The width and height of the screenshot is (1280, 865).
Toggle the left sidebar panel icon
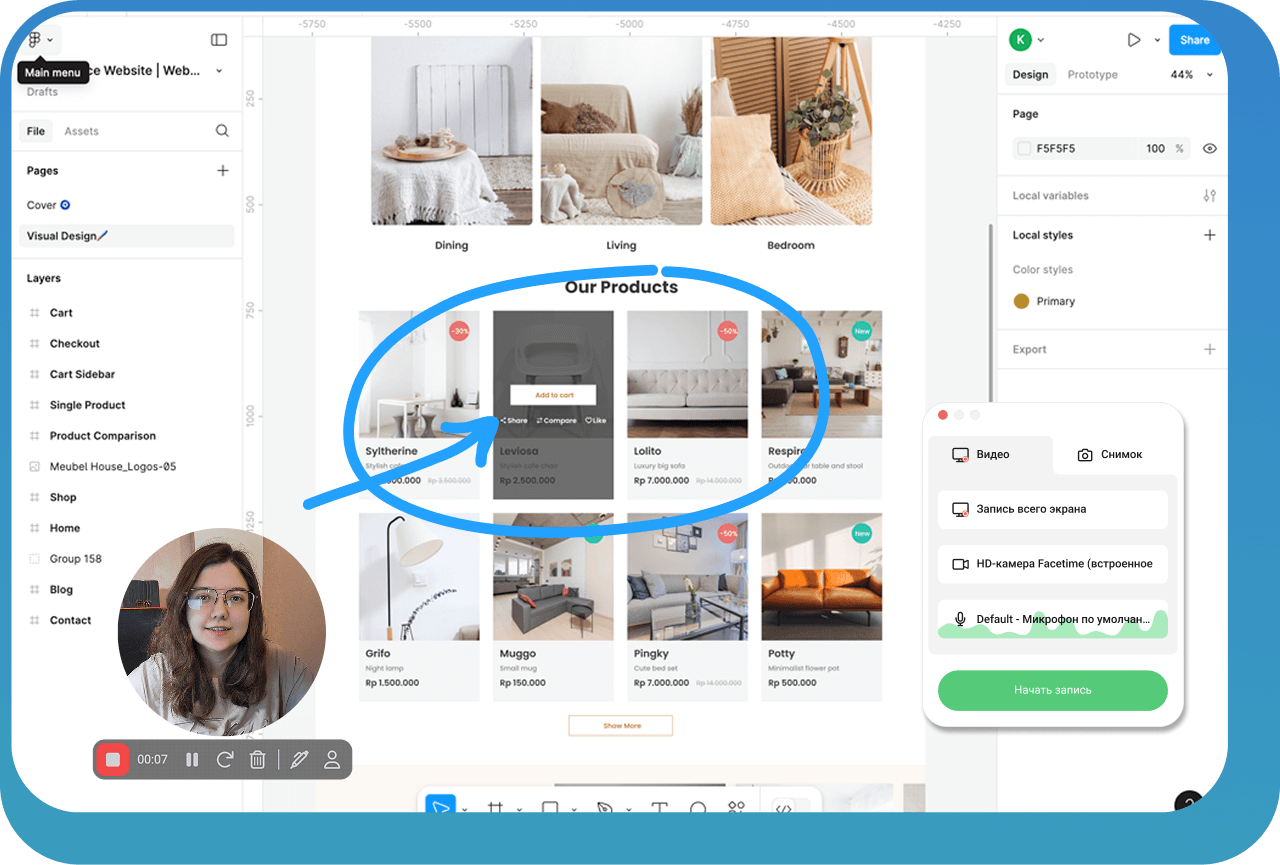click(219, 40)
